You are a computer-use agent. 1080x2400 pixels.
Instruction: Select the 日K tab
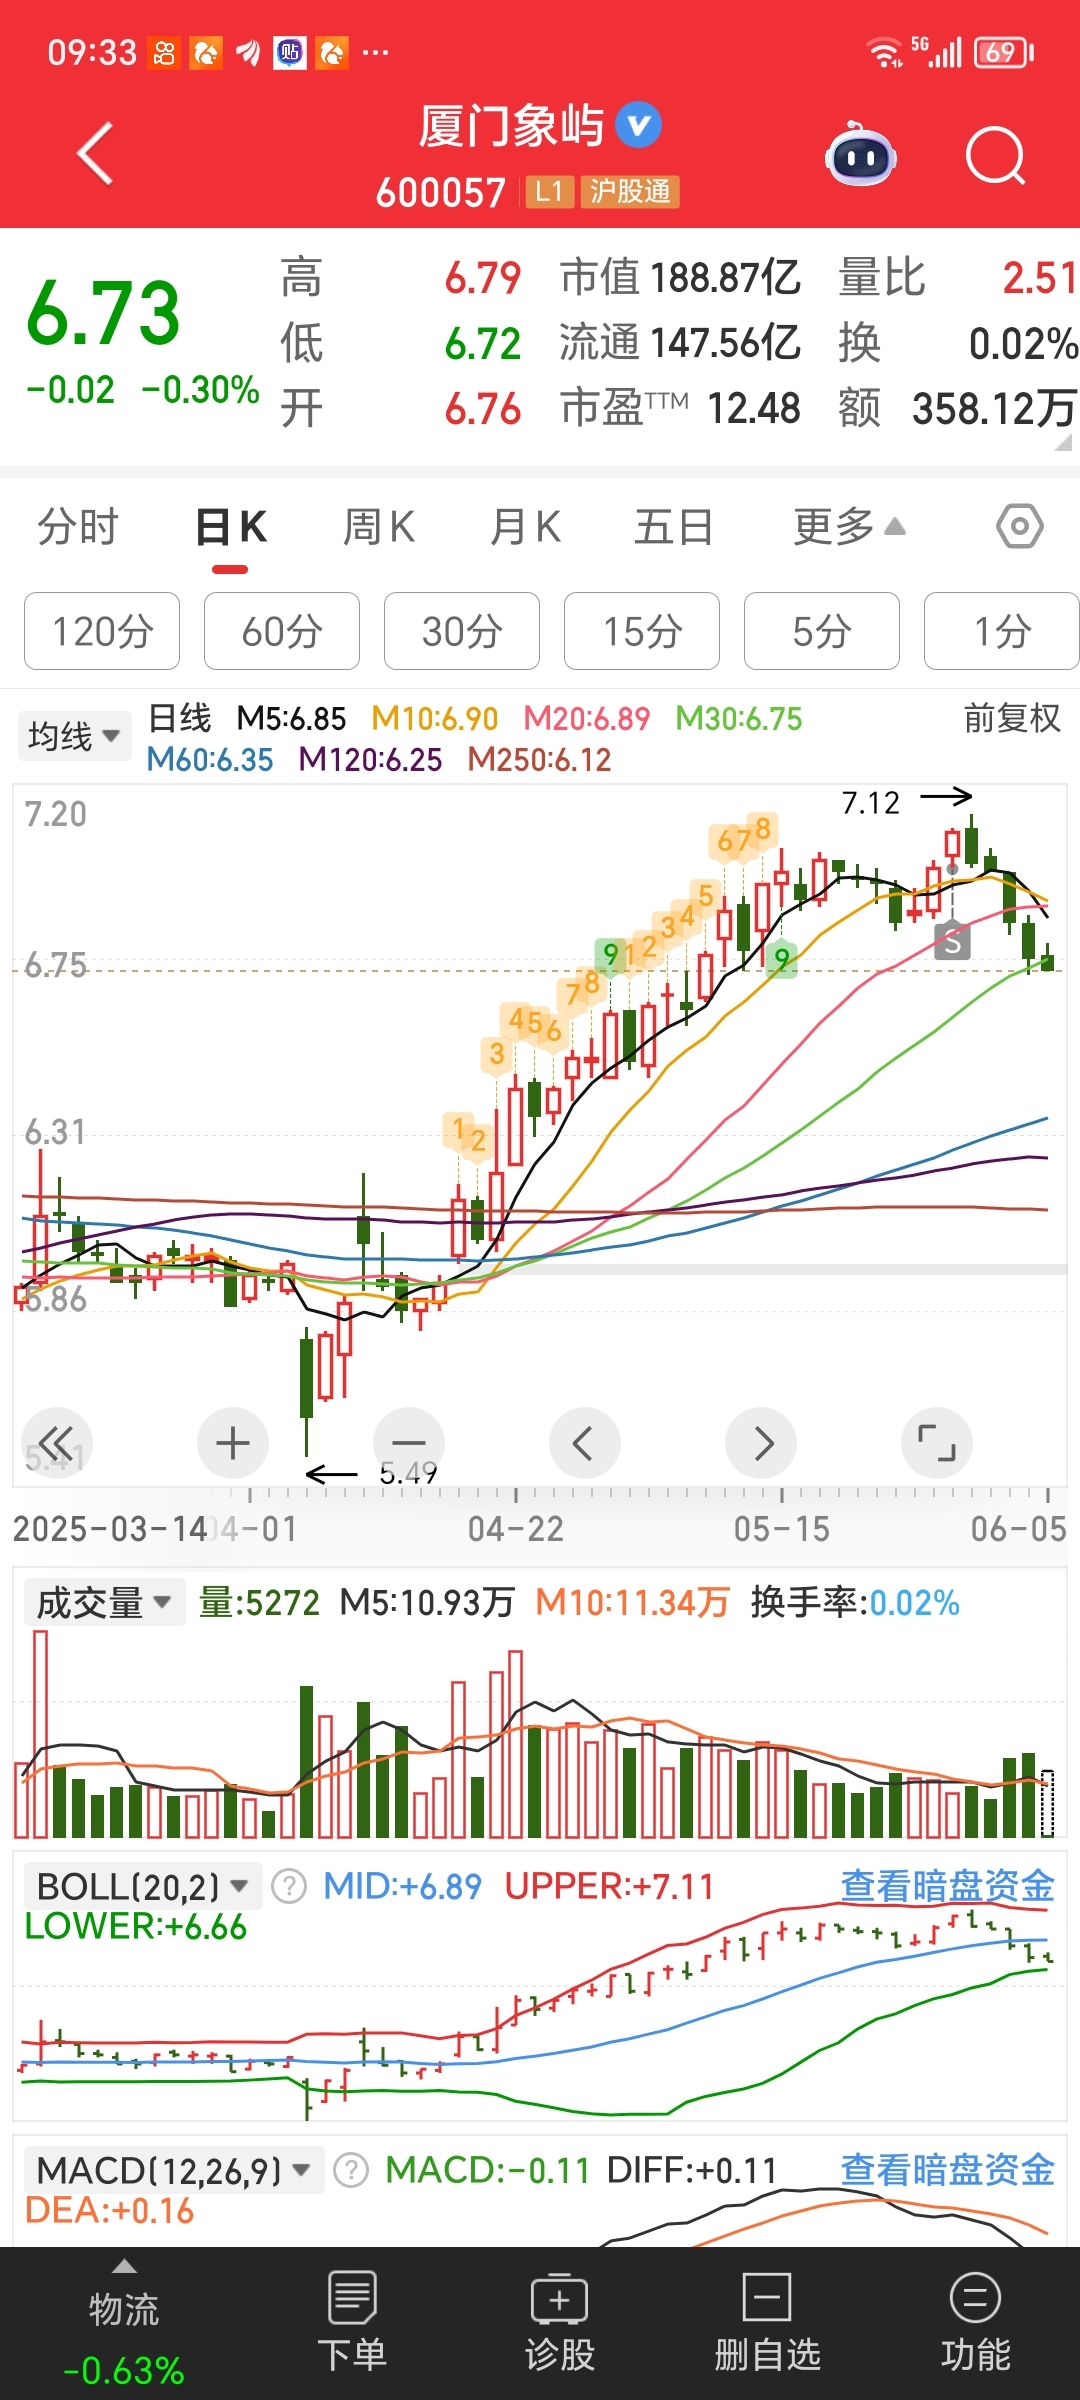coord(231,526)
